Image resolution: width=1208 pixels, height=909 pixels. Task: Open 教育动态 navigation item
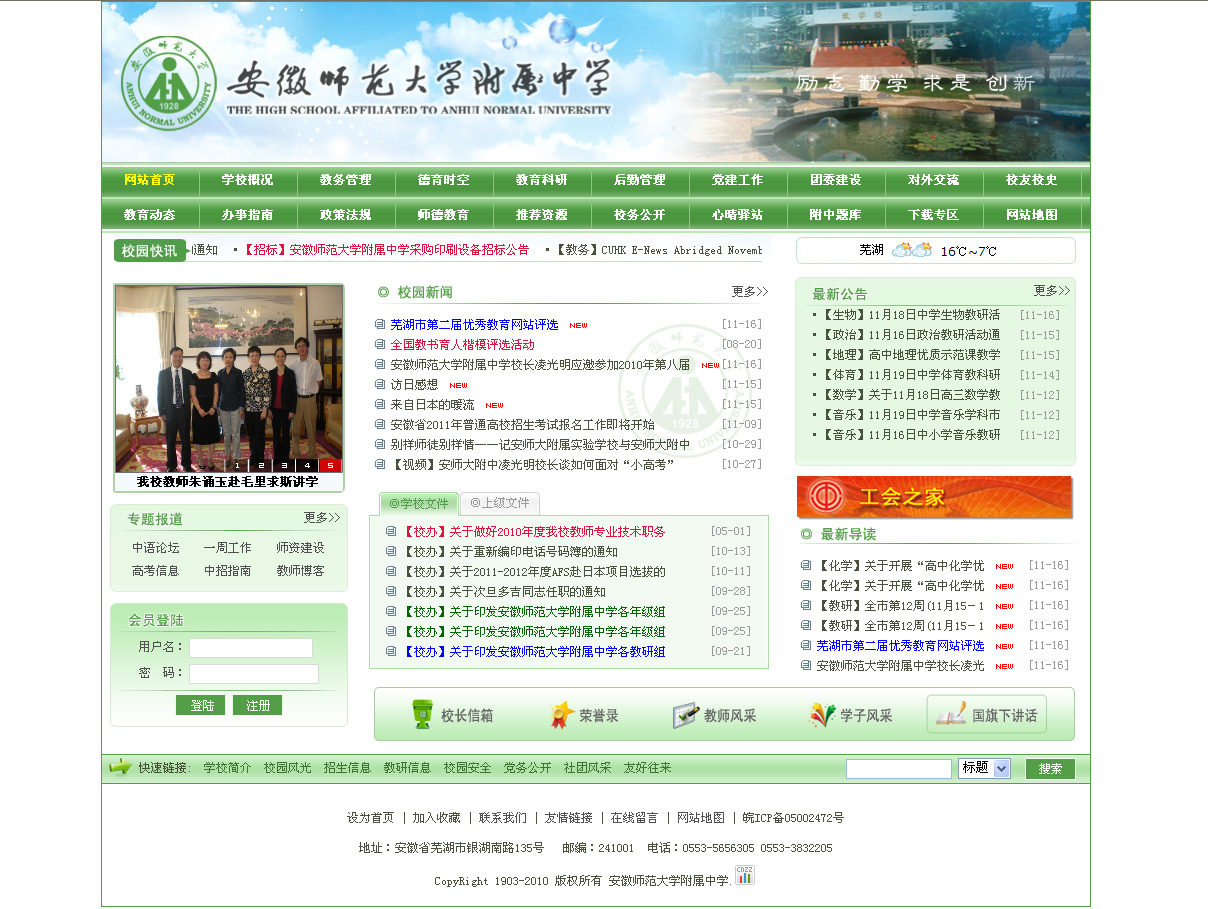pos(150,215)
